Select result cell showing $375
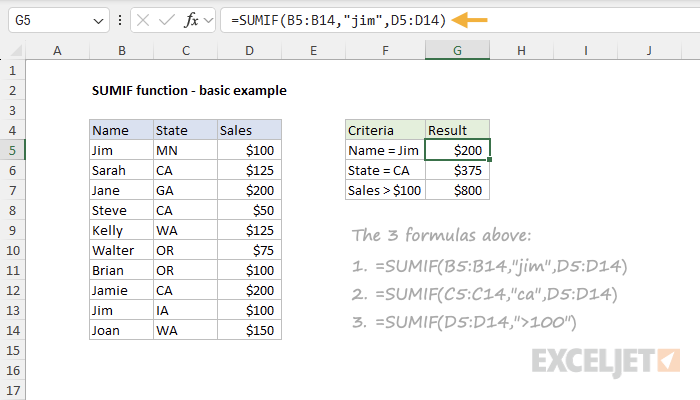Screen dimensions: 700x400 coord(458,171)
